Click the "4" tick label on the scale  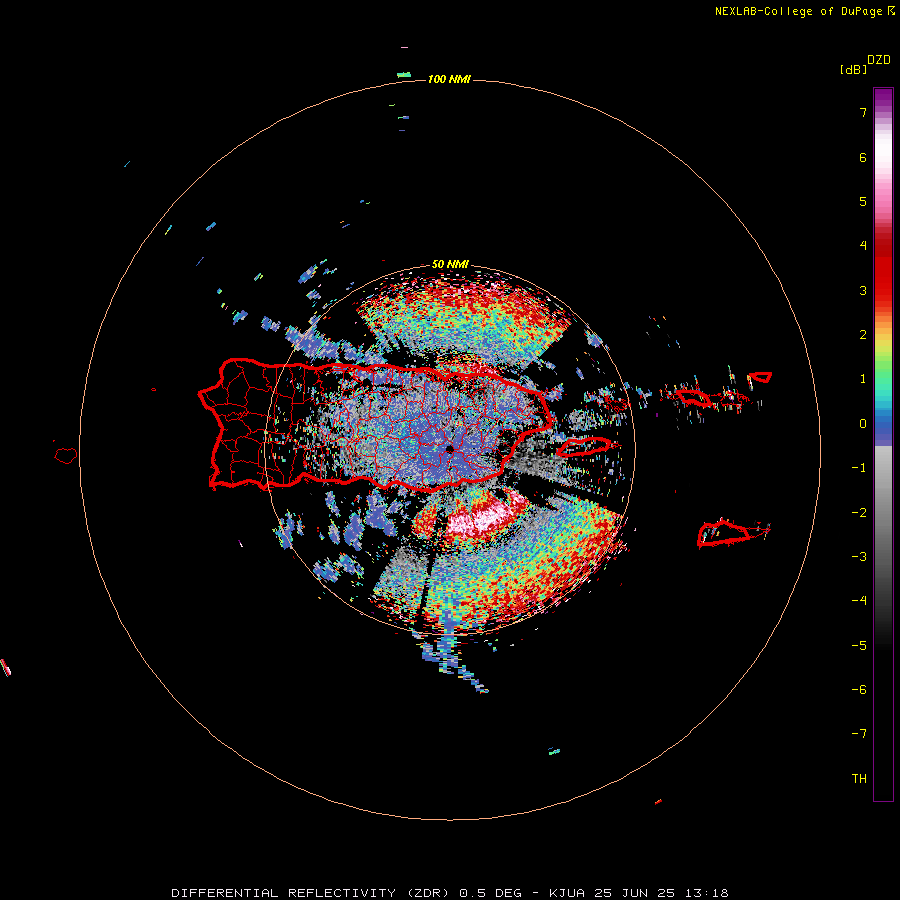(863, 246)
